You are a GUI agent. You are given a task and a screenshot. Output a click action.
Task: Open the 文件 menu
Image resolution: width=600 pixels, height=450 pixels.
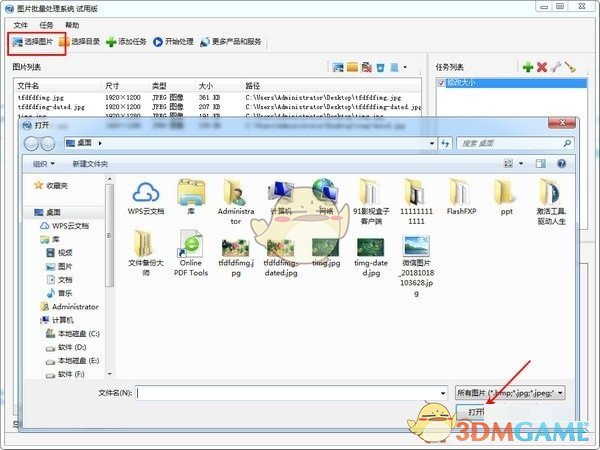[20, 25]
